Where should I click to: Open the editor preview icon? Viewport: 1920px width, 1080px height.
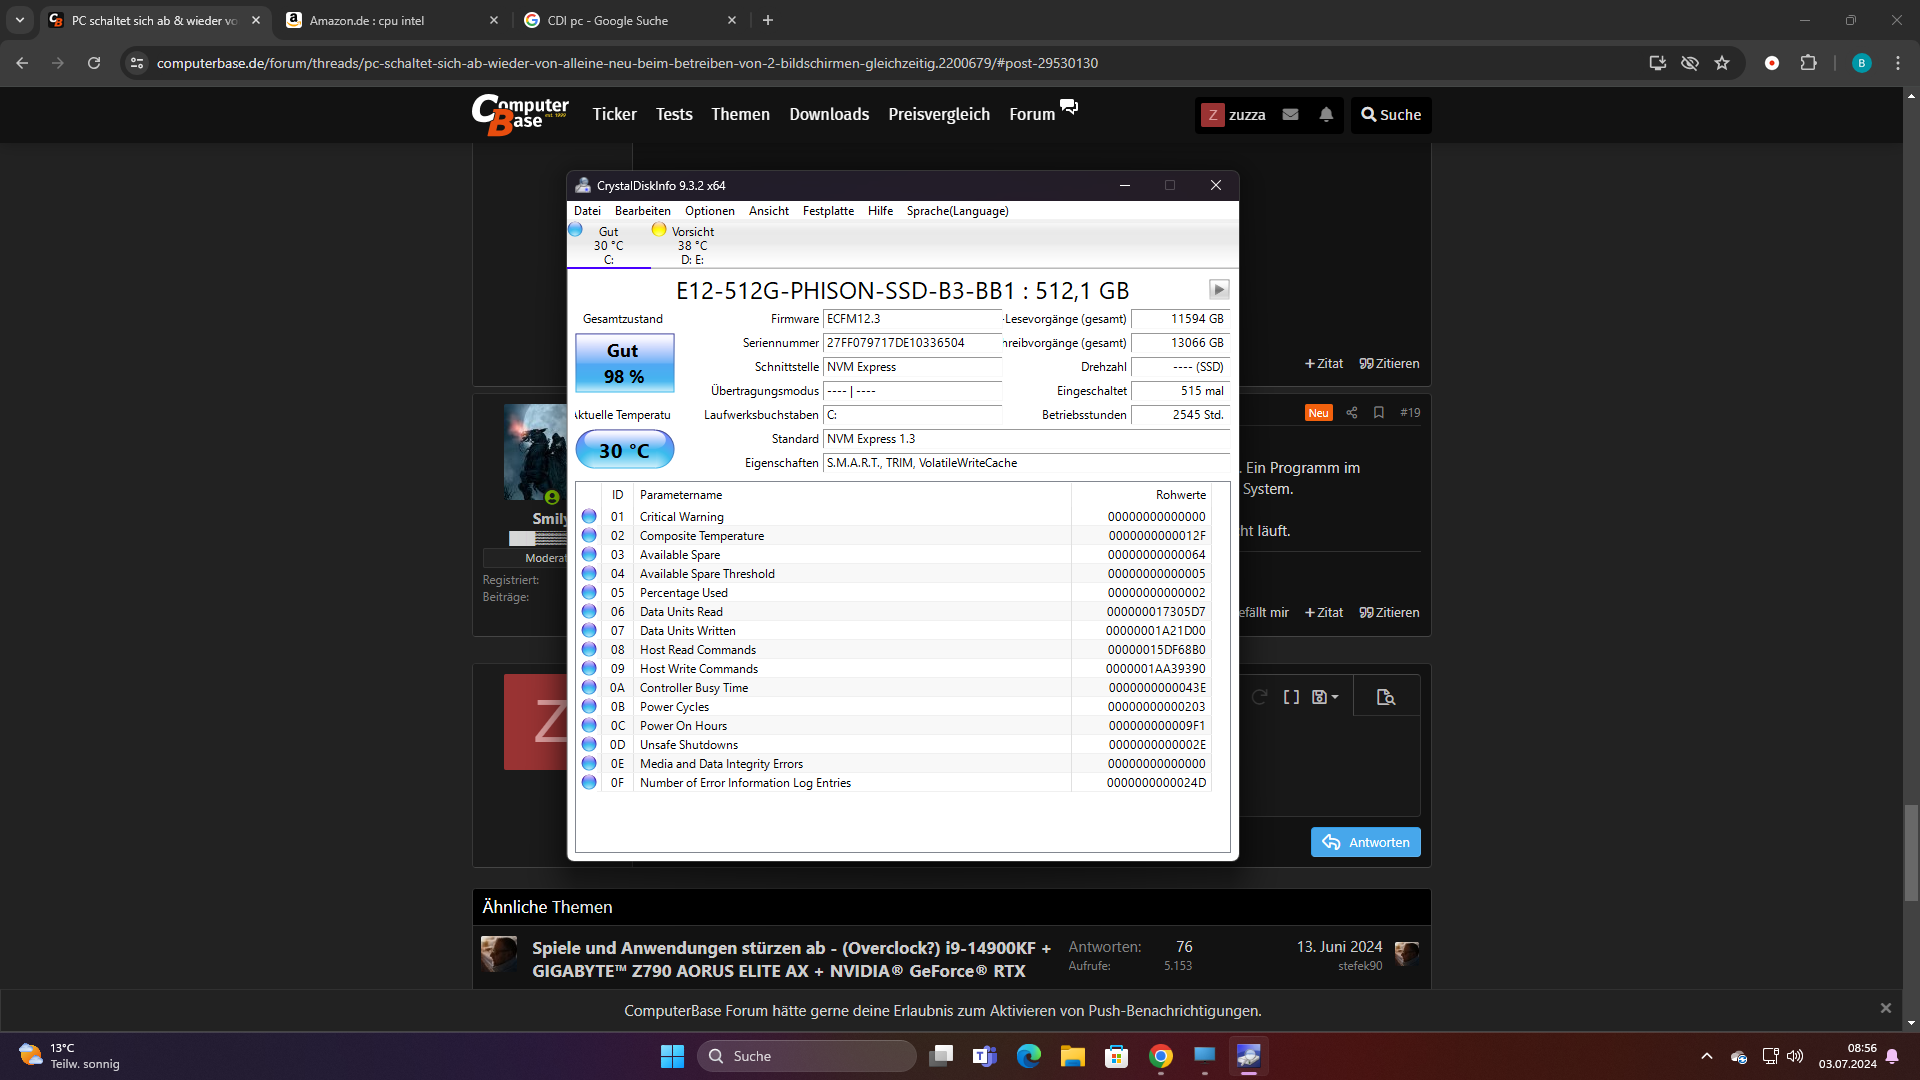click(1385, 697)
